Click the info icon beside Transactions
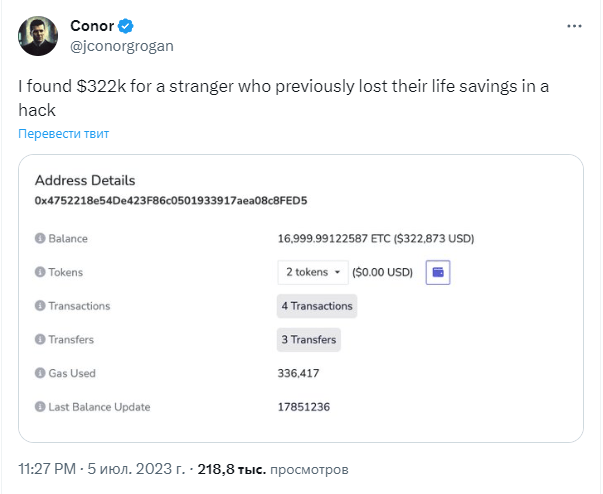This screenshot has height=494, width=603. point(40,306)
